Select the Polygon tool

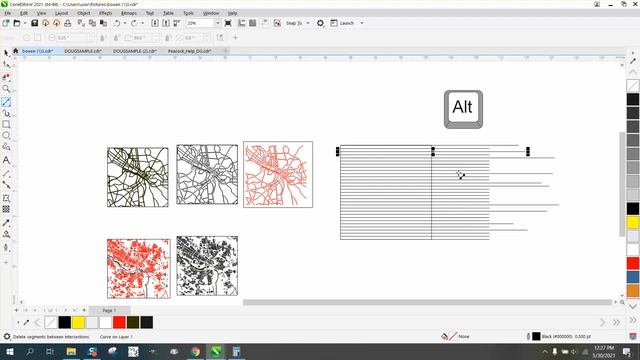pyautogui.click(x=6, y=147)
